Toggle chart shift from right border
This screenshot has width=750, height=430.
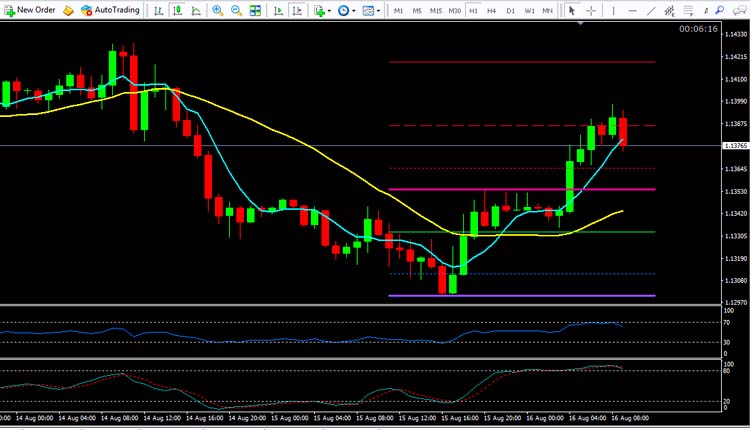click(297, 10)
